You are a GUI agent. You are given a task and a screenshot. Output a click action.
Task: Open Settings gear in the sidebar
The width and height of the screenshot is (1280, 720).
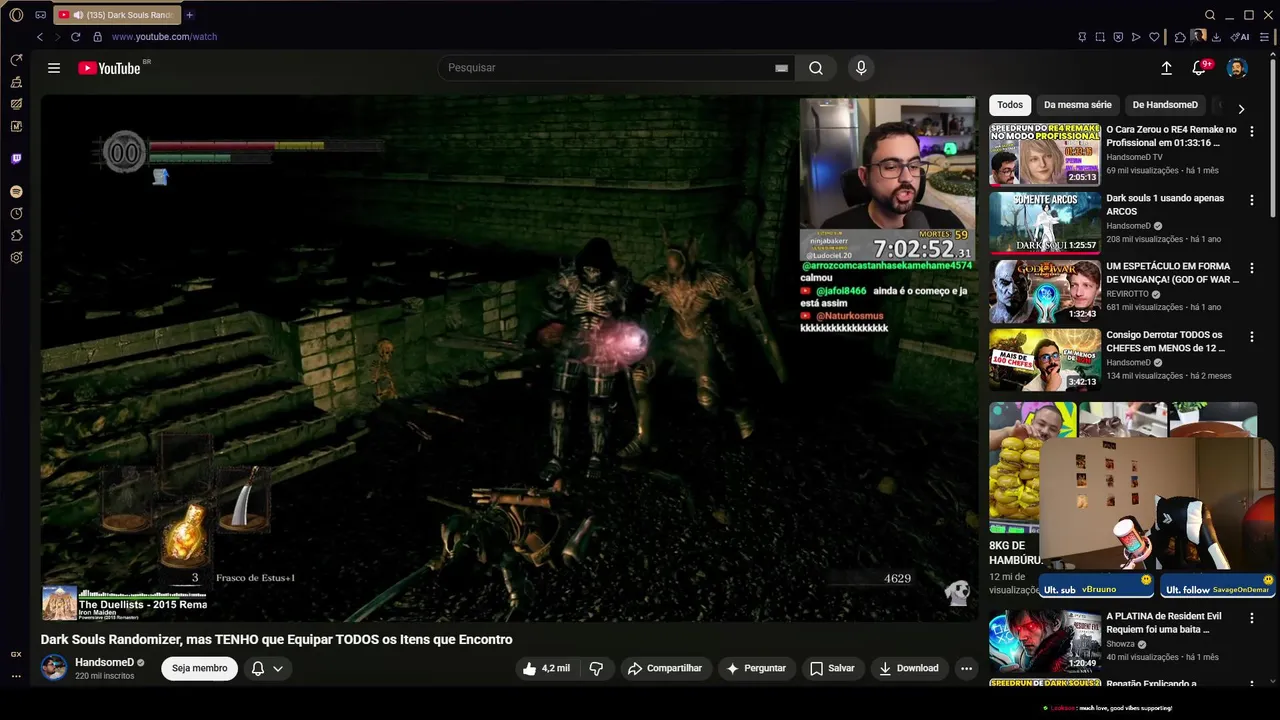click(16, 257)
